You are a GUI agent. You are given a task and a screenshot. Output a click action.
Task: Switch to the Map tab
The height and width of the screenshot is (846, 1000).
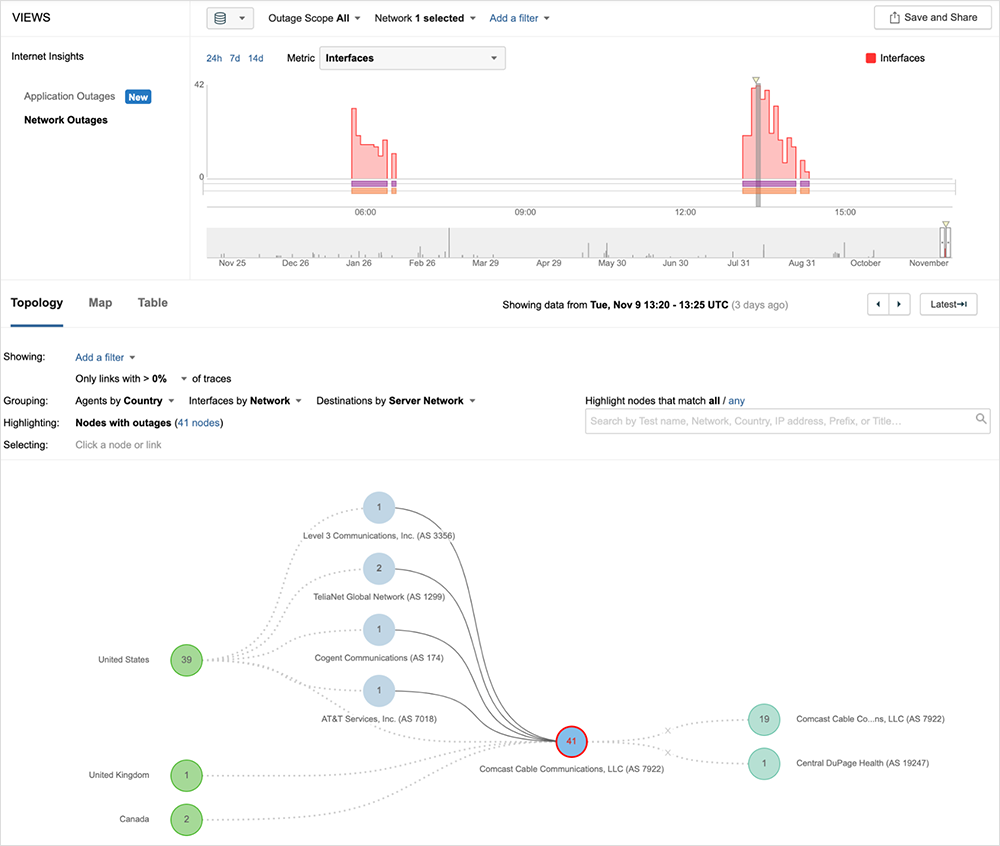(100, 303)
